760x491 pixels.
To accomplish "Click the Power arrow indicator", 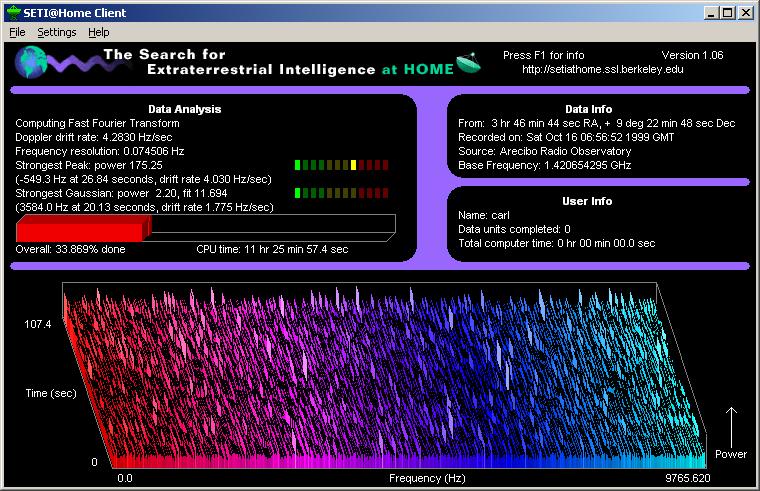I will pyautogui.click(x=731, y=427).
